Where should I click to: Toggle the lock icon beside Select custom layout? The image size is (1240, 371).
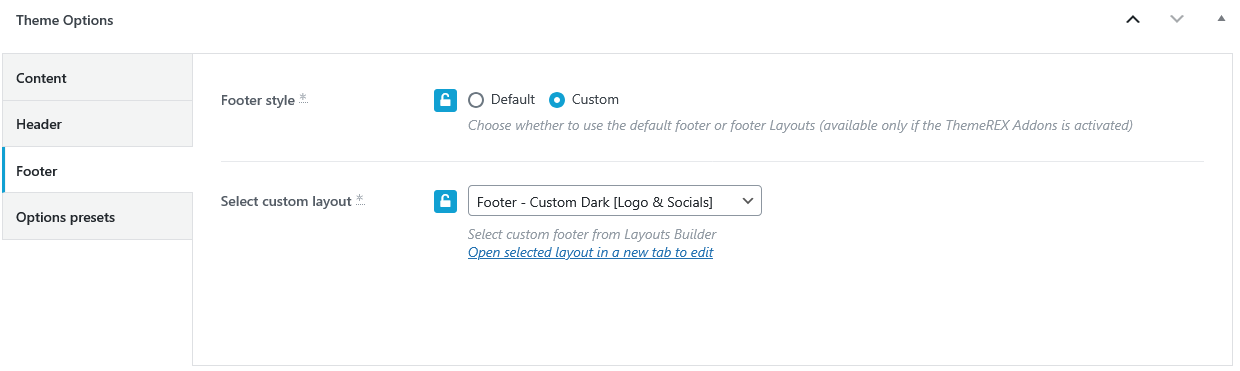click(445, 201)
